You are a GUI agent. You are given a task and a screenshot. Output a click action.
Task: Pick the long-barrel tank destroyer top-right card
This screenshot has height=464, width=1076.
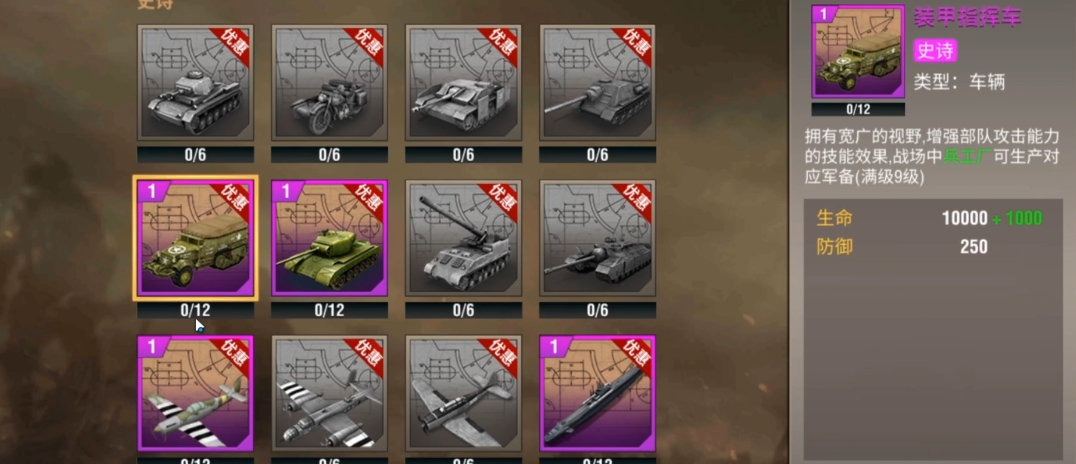(598, 82)
